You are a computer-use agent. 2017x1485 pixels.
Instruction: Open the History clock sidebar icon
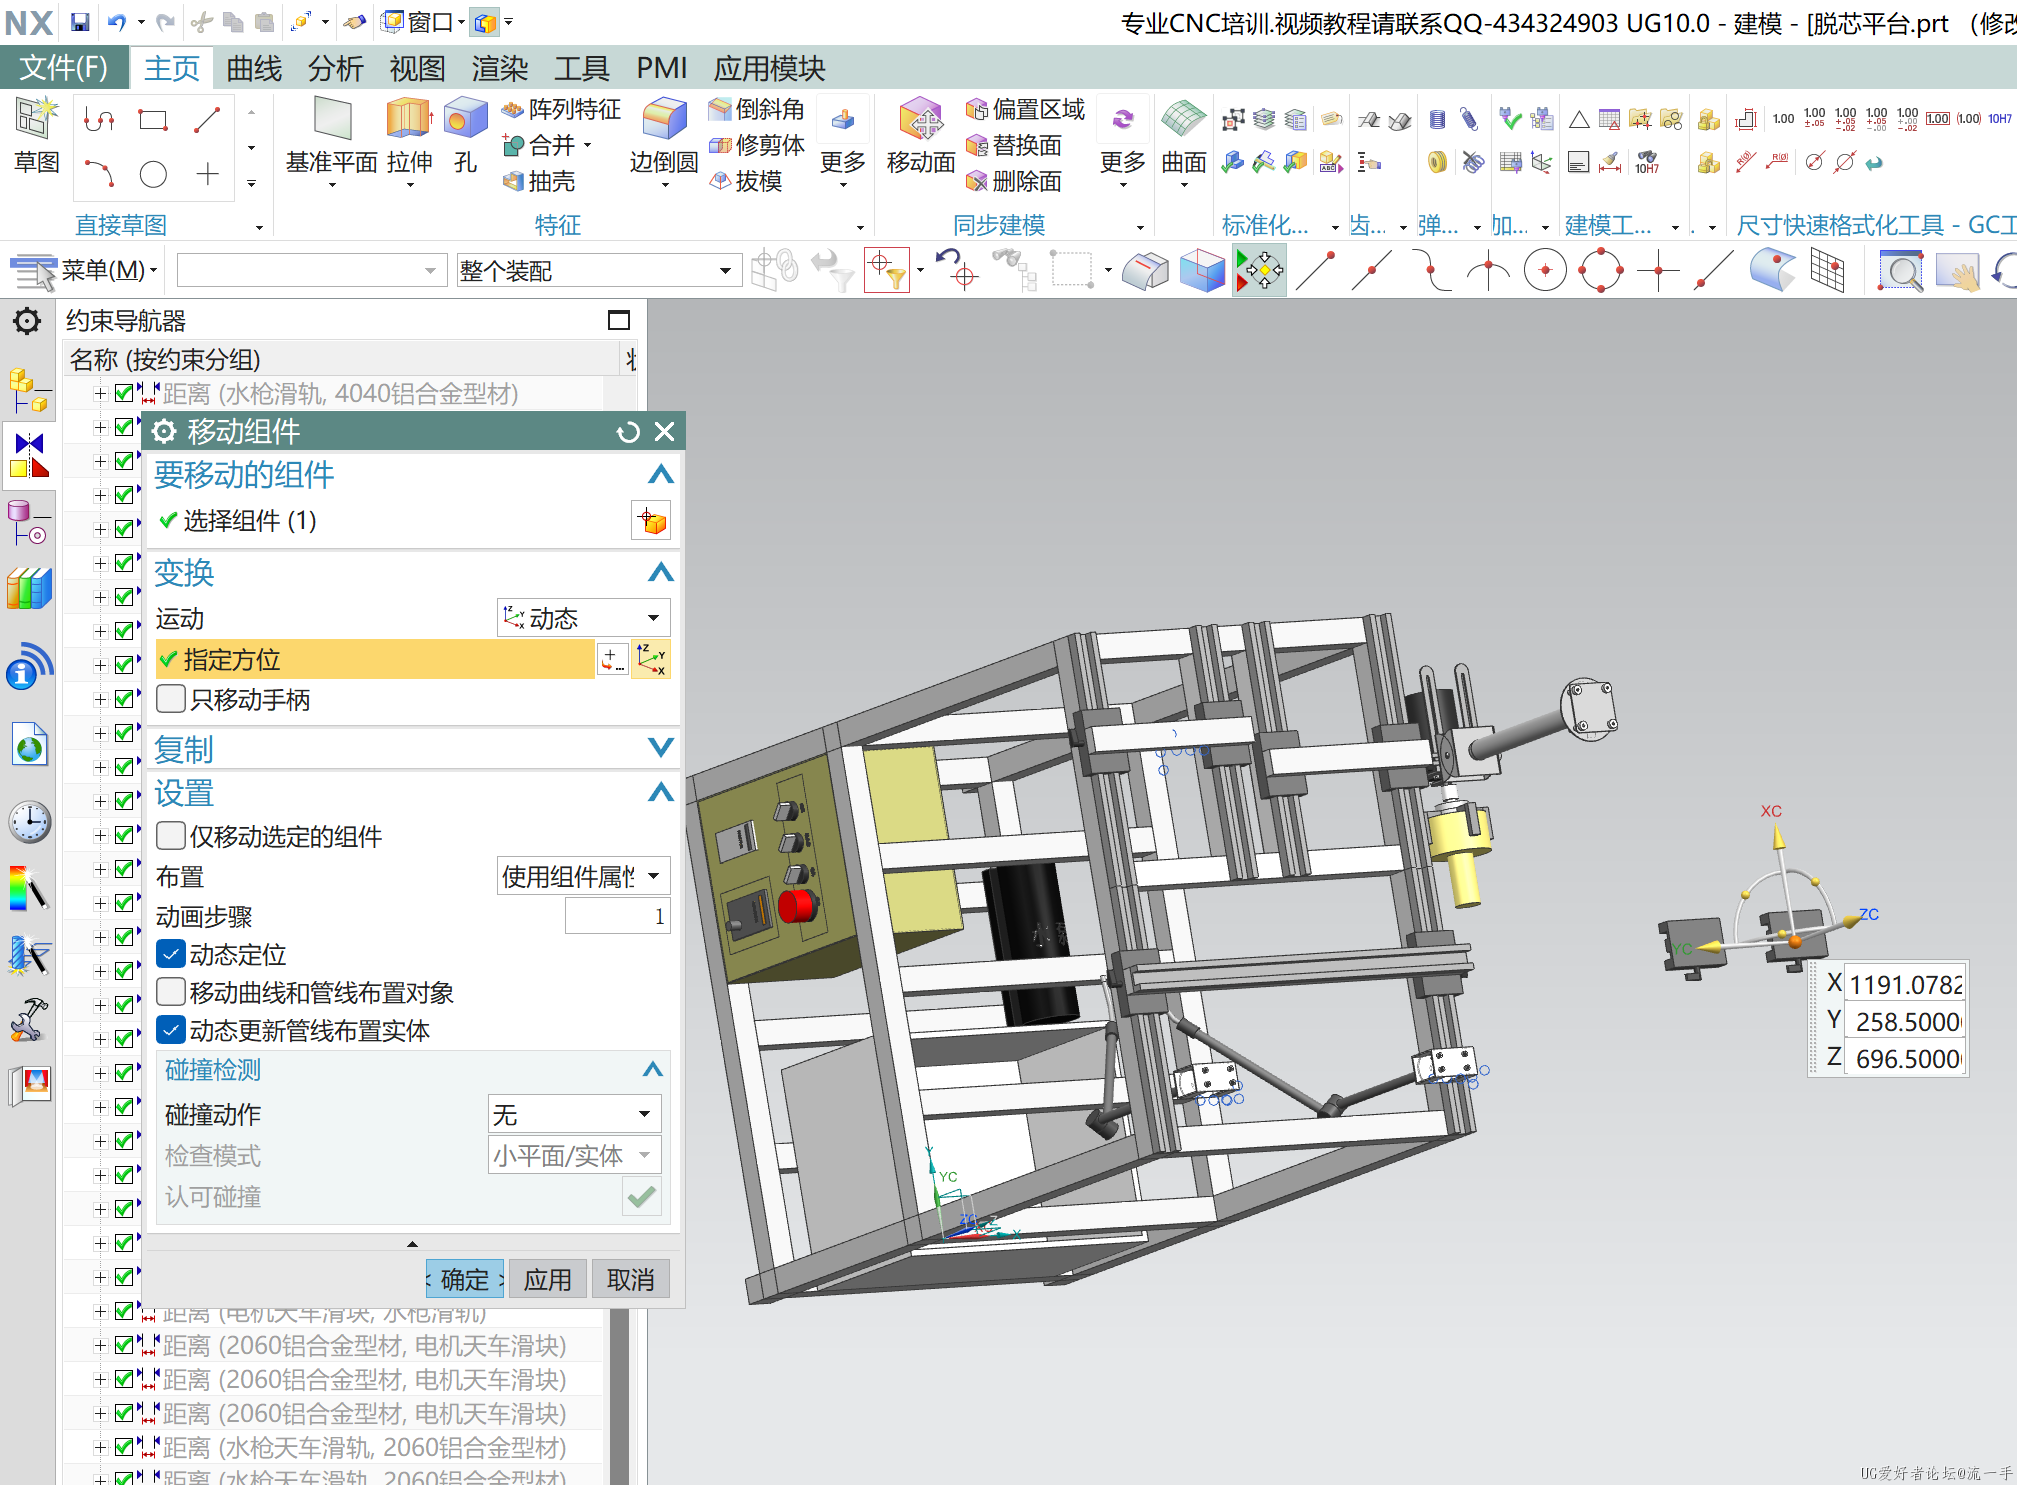coord(28,822)
